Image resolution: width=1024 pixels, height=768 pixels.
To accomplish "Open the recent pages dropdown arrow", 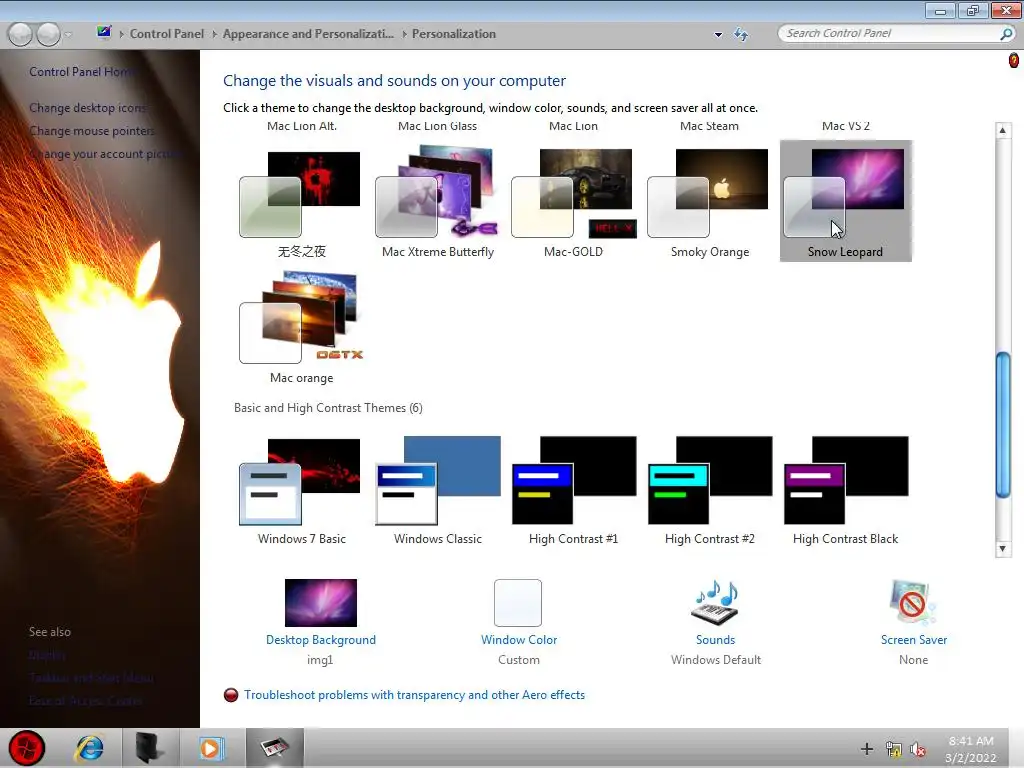I will [x=68, y=35].
